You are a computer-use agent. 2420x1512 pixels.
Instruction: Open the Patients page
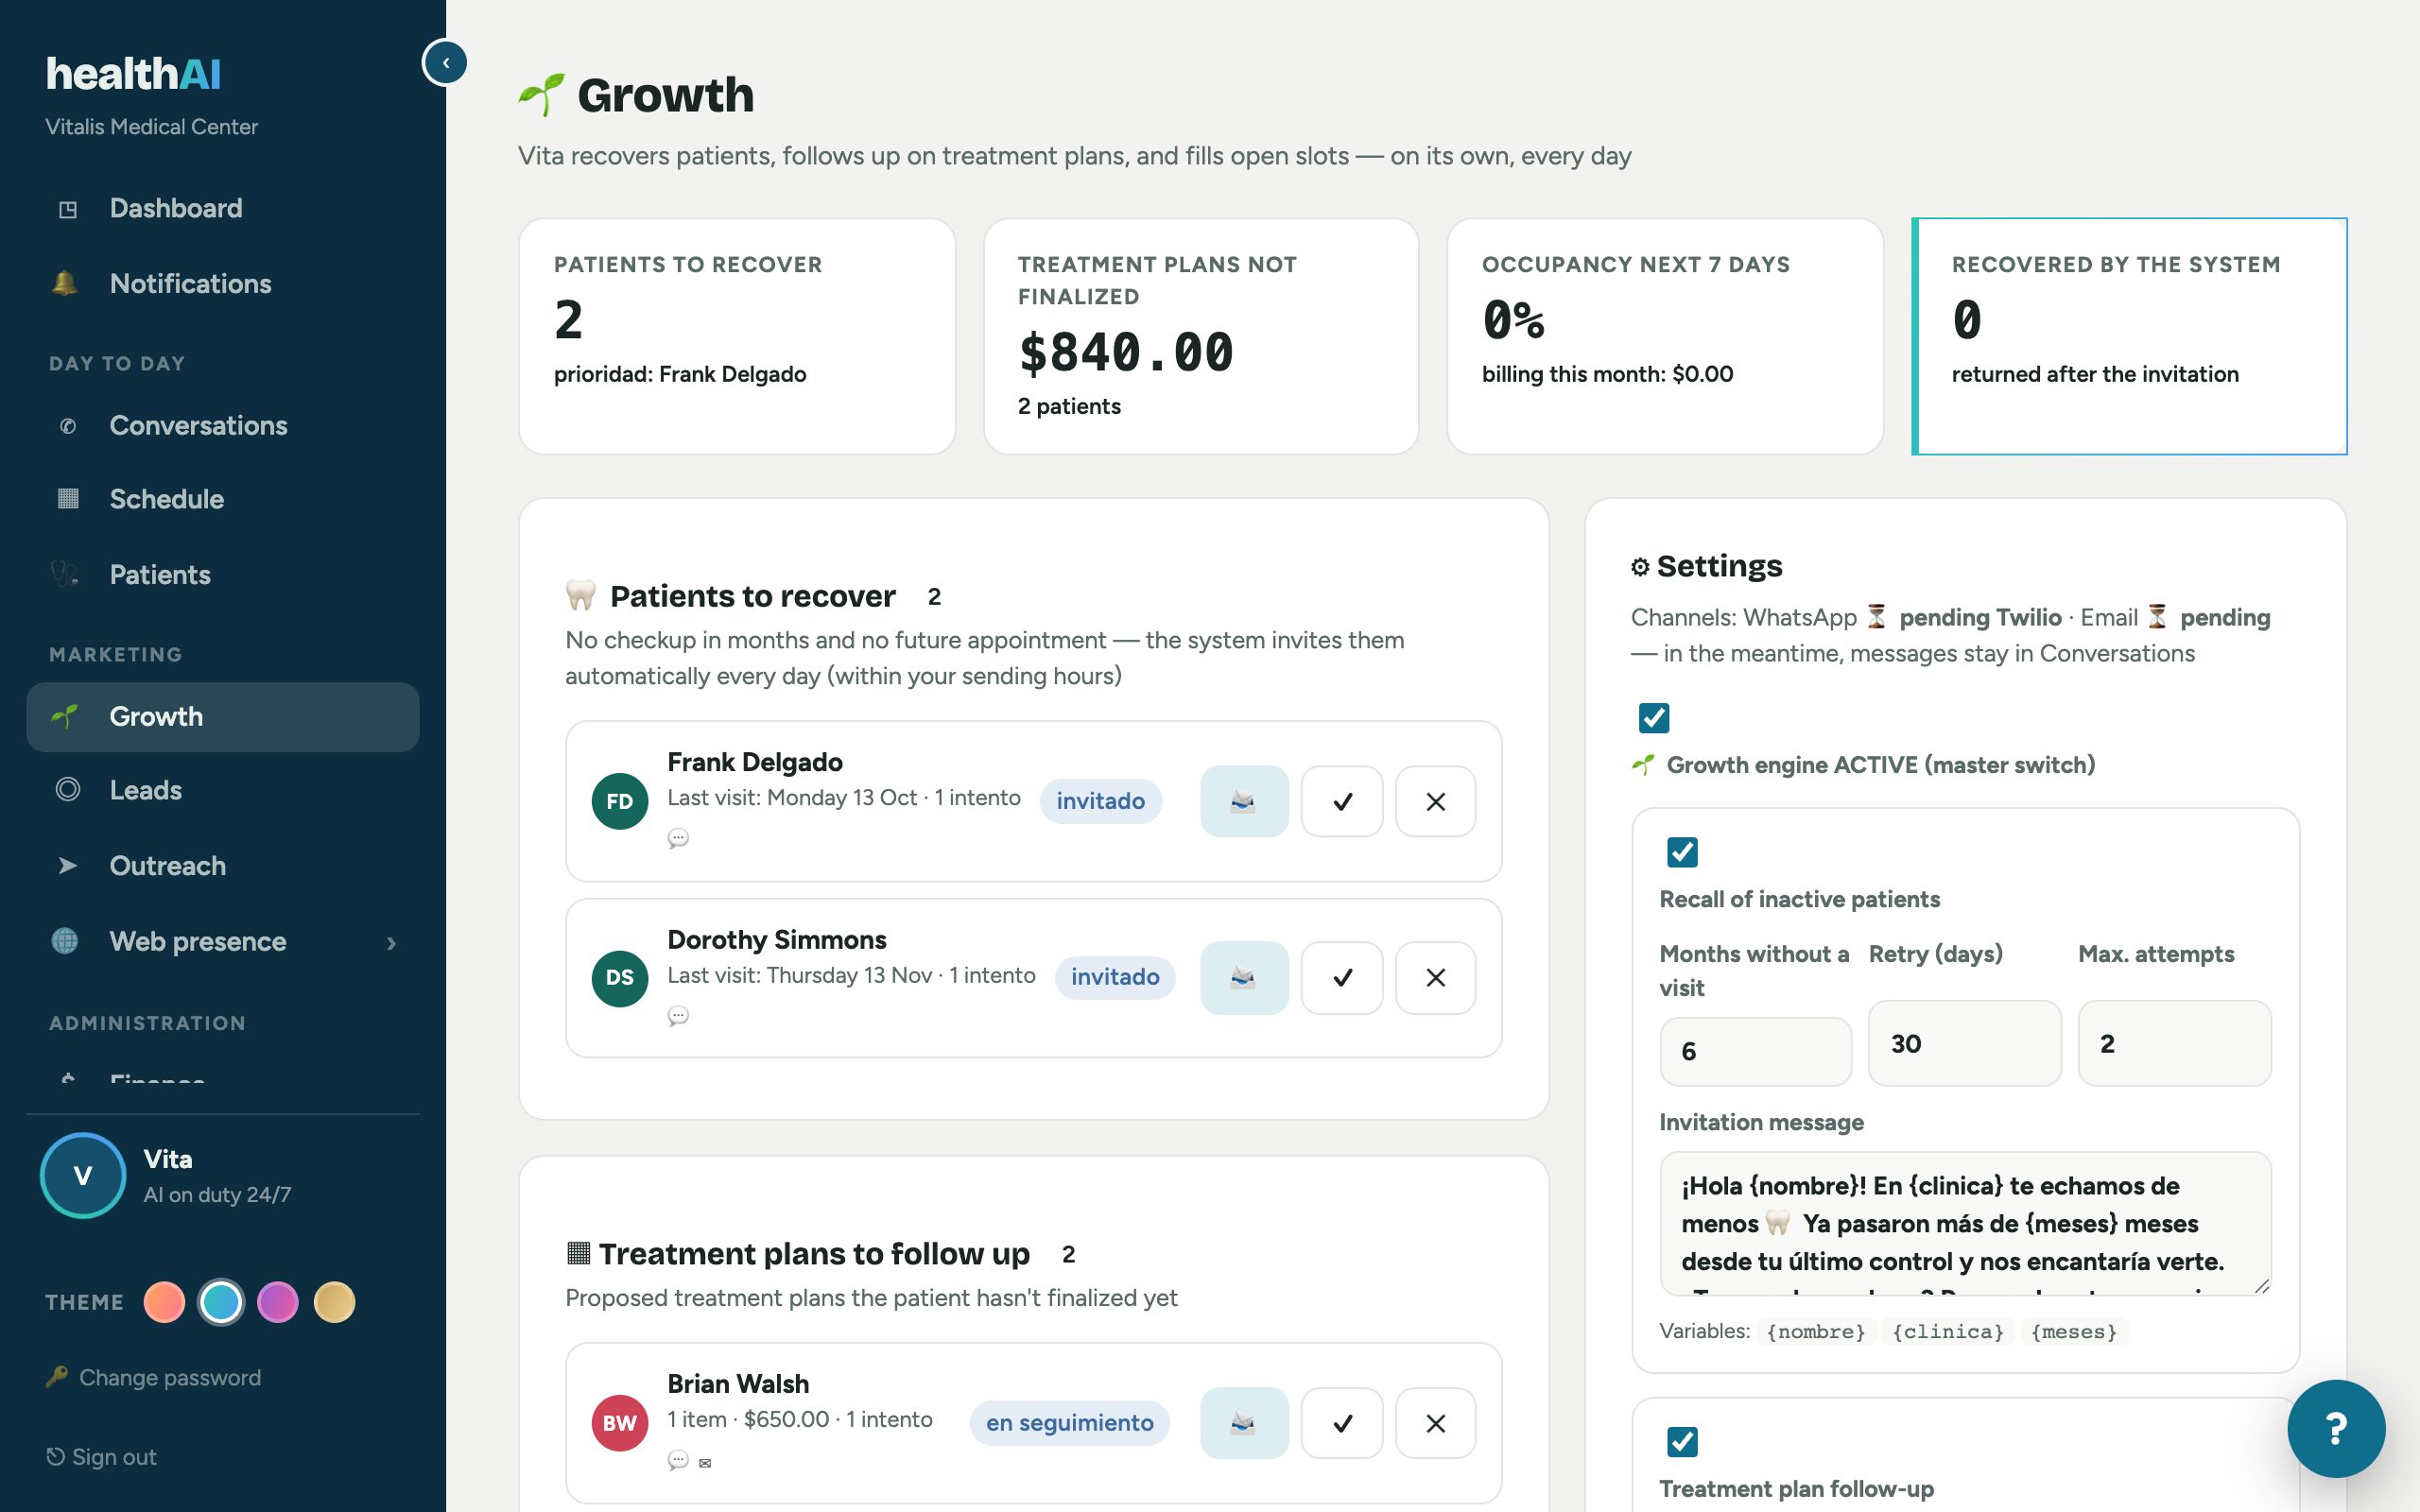(x=222, y=575)
